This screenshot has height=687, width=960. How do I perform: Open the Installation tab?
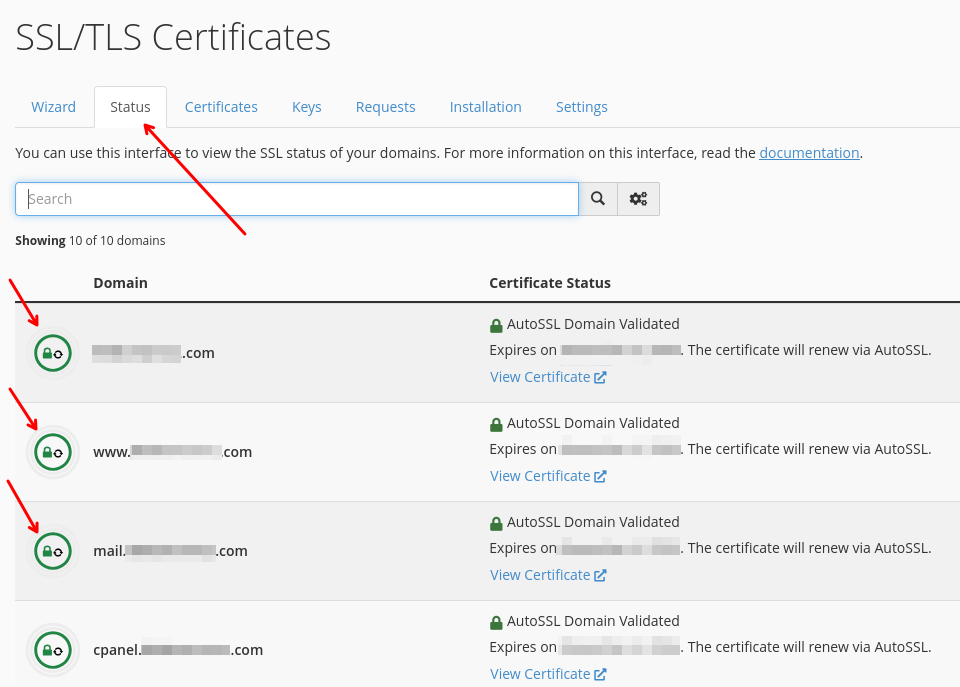pos(486,107)
